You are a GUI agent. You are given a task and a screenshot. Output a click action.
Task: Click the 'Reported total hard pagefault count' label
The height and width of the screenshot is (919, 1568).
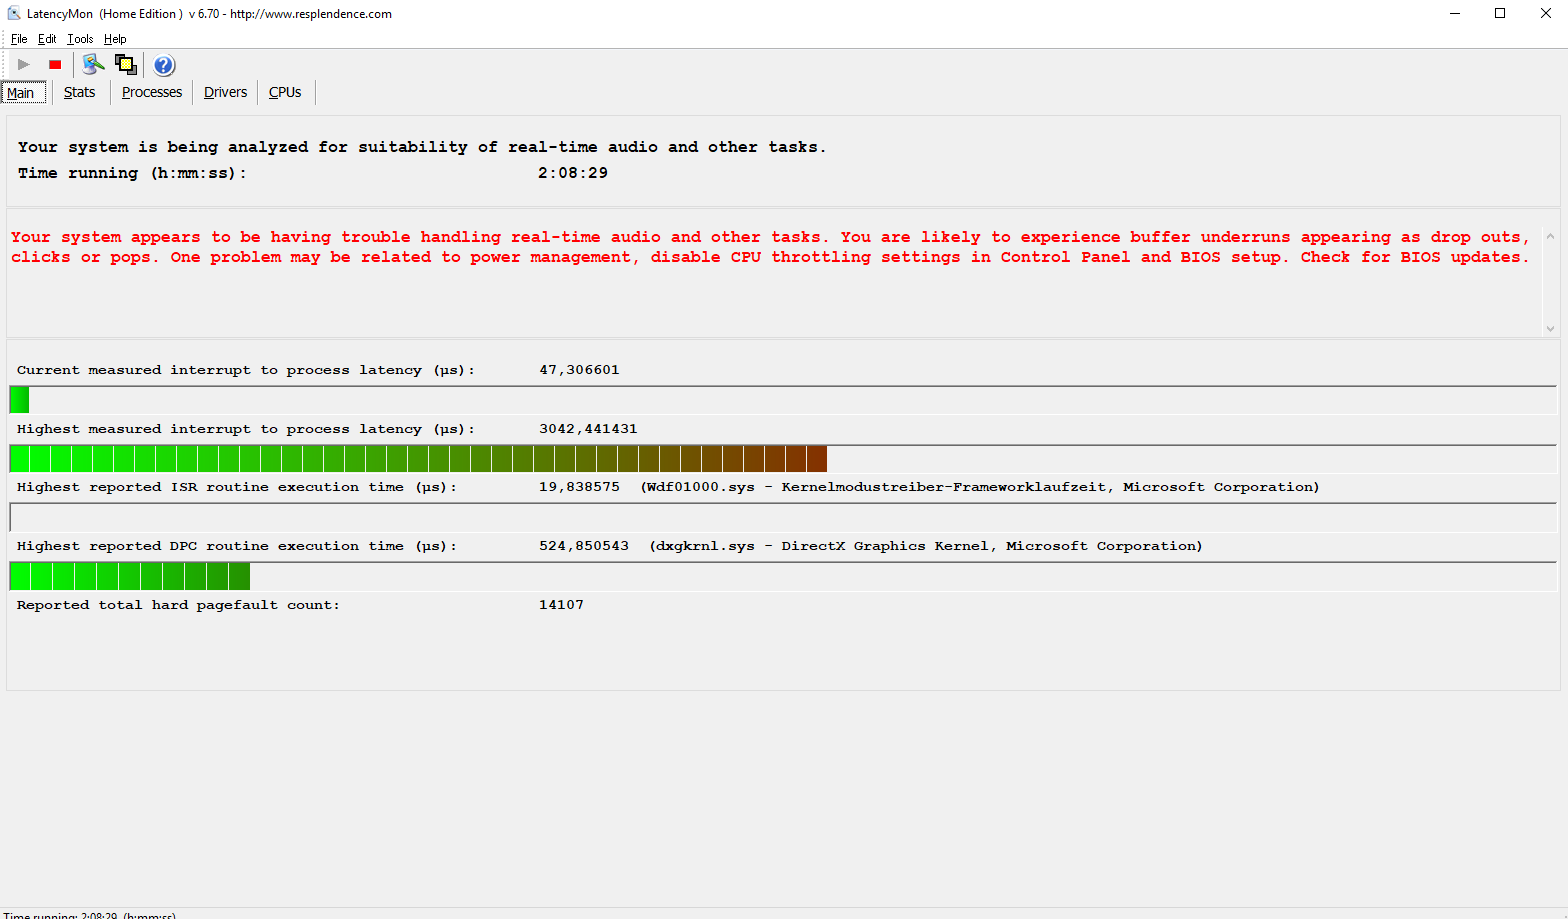click(x=178, y=605)
